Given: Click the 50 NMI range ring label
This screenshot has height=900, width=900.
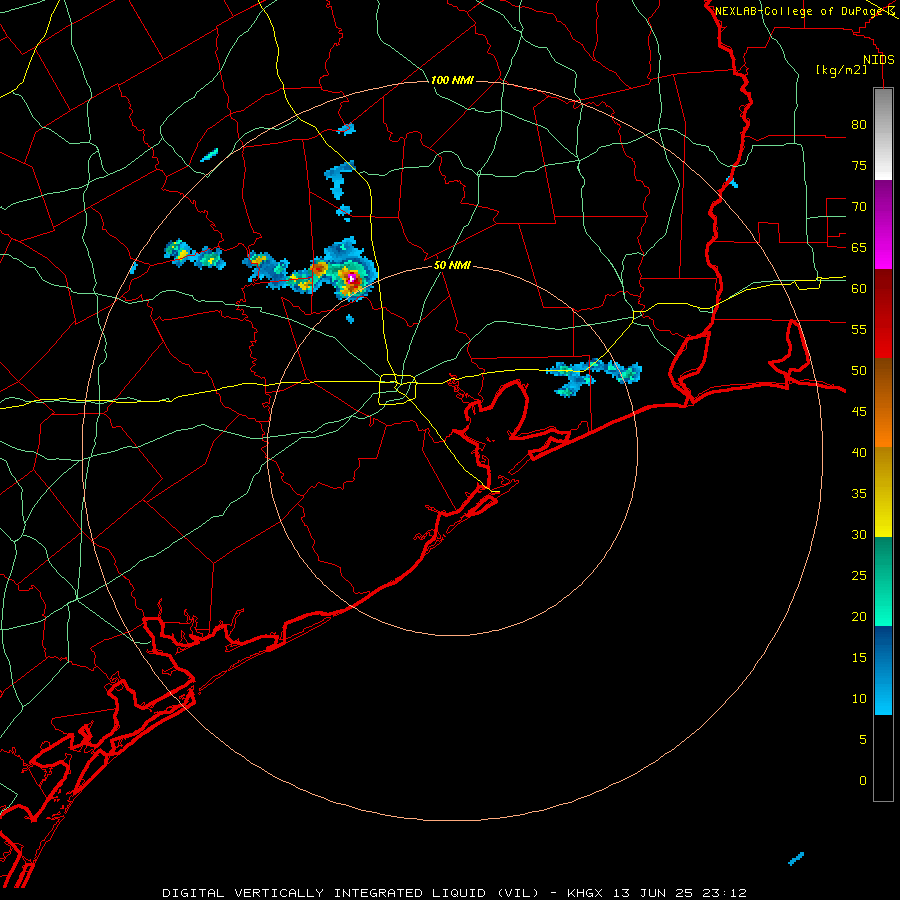Looking at the screenshot, I should 452,265.
